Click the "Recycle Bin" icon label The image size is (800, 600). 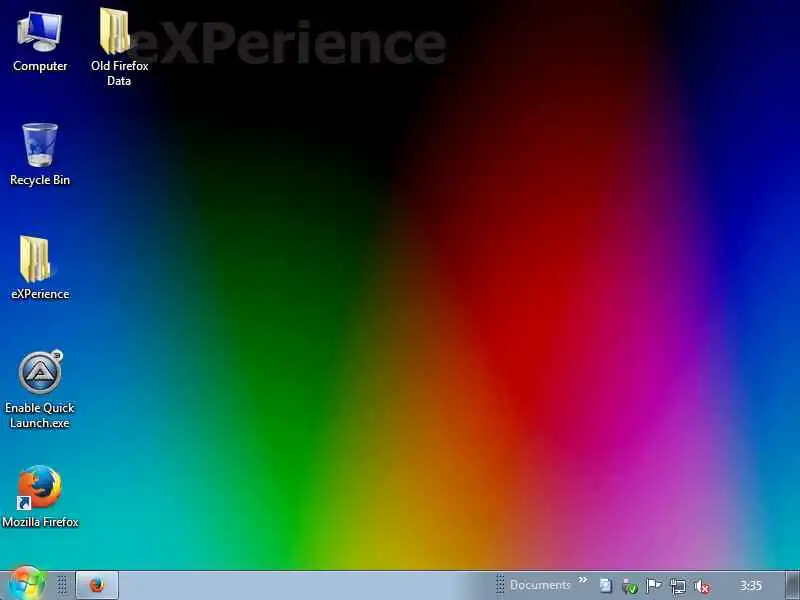pyautogui.click(x=40, y=180)
